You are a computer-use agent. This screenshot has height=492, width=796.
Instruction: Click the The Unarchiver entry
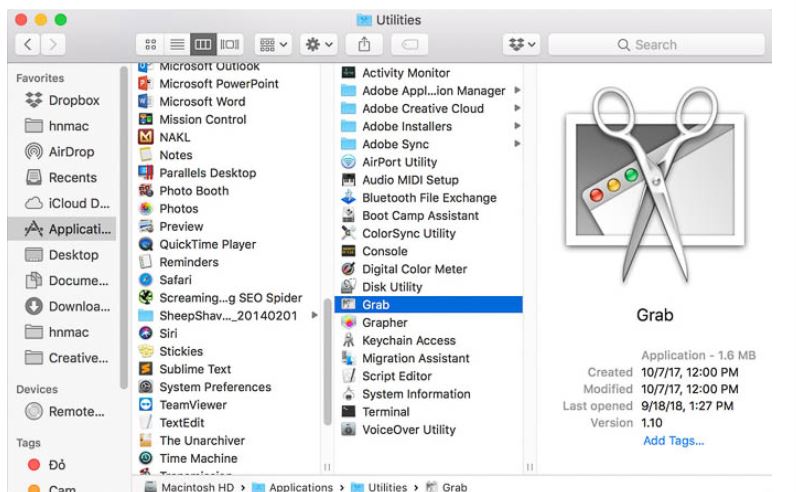pos(192,441)
